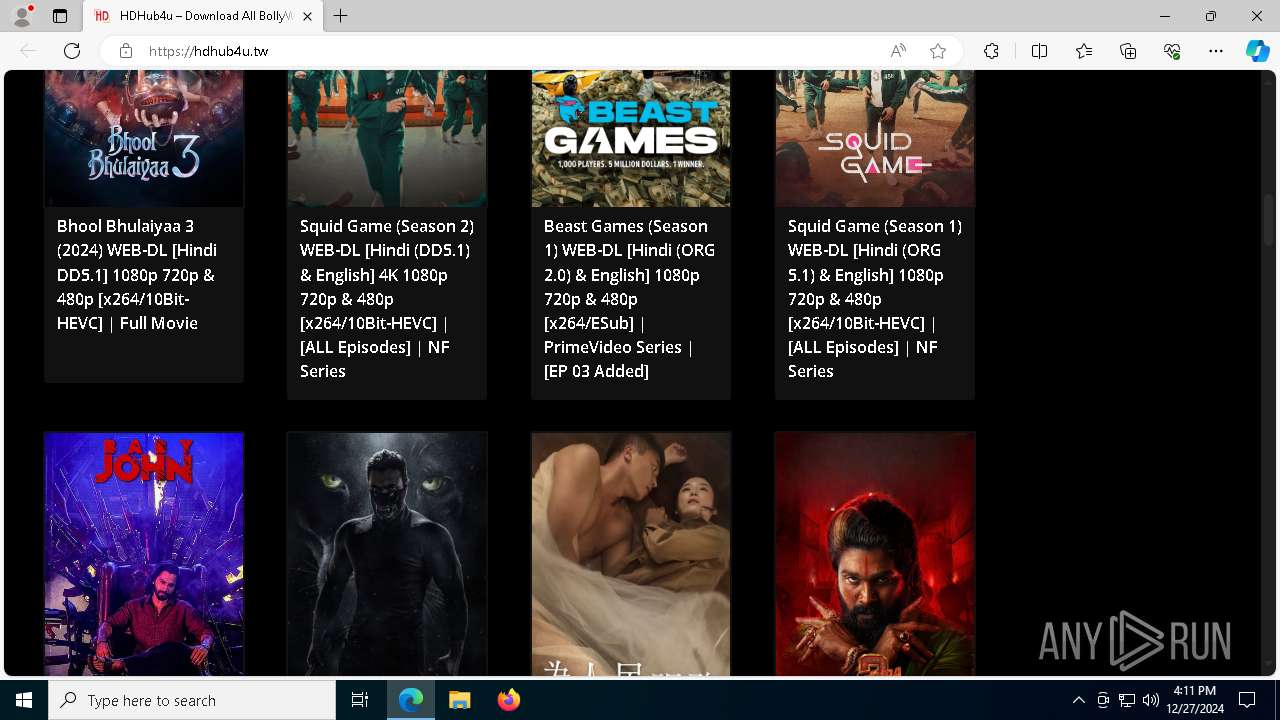Launch Copilot sidebar
The height and width of the screenshot is (720, 1280).
[1258, 51]
